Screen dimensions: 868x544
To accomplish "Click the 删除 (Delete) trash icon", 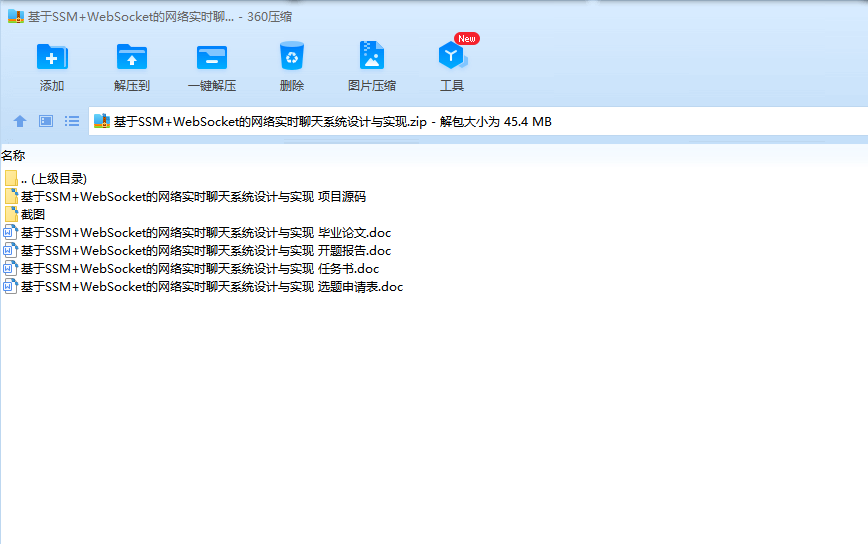I will click(x=292, y=56).
